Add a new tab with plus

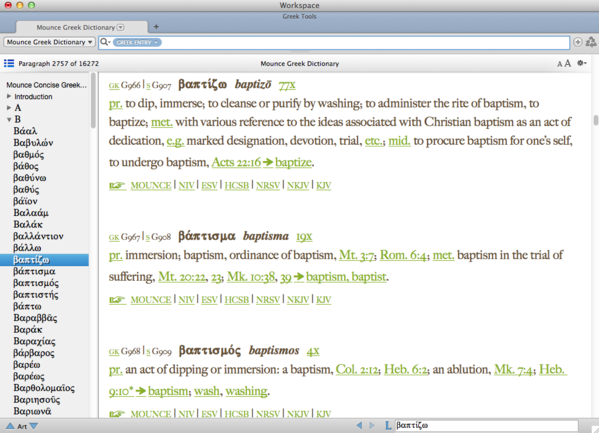click(156, 27)
